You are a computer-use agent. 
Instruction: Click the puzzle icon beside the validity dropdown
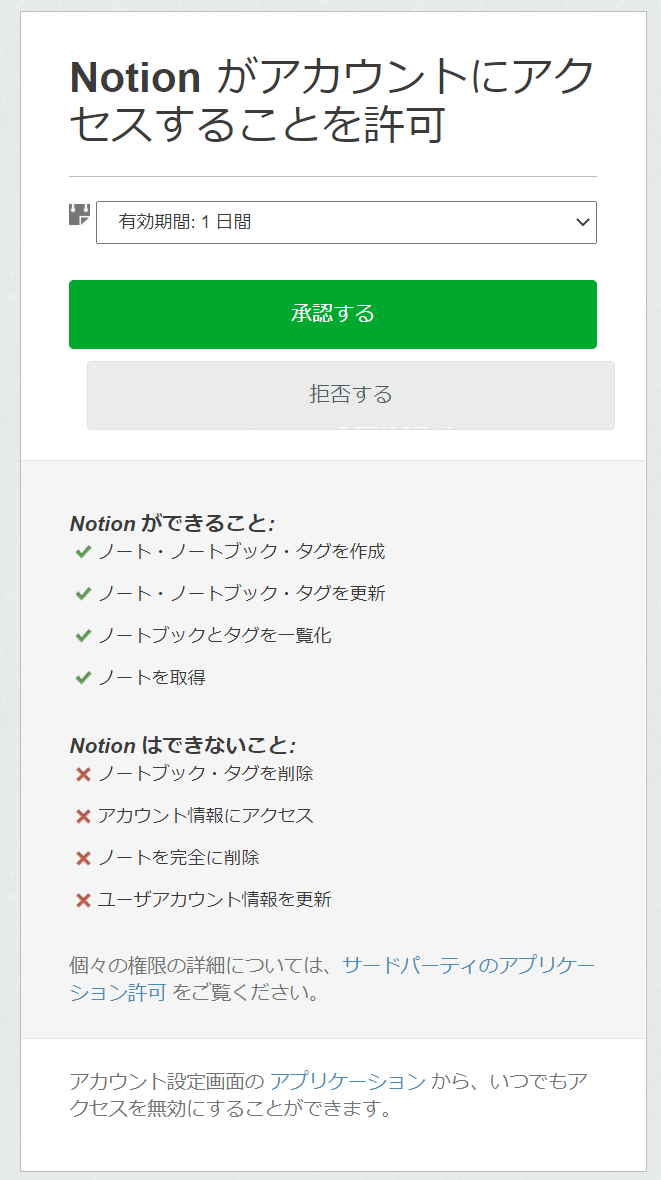[79, 214]
